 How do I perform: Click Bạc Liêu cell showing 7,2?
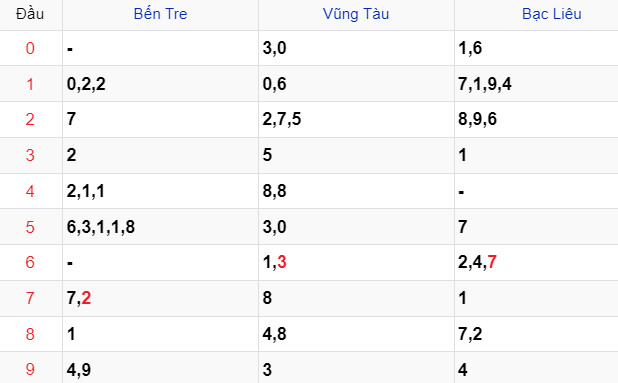point(536,334)
